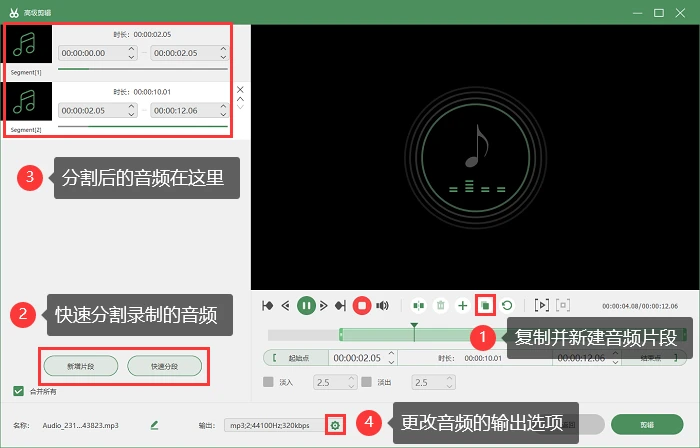Click the trash delete segment icon
The height and width of the screenshot is (448, 700).
pos(441,306)
